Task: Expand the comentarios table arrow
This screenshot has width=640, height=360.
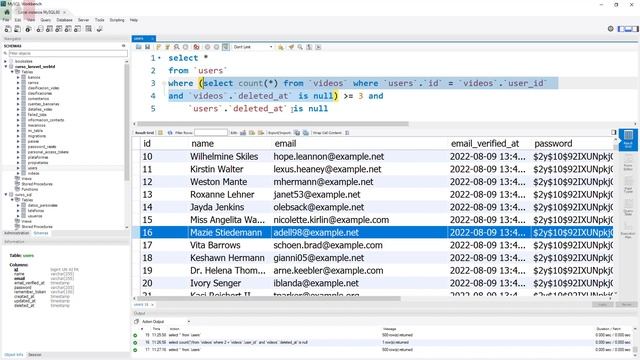Action: click(18, 98)
